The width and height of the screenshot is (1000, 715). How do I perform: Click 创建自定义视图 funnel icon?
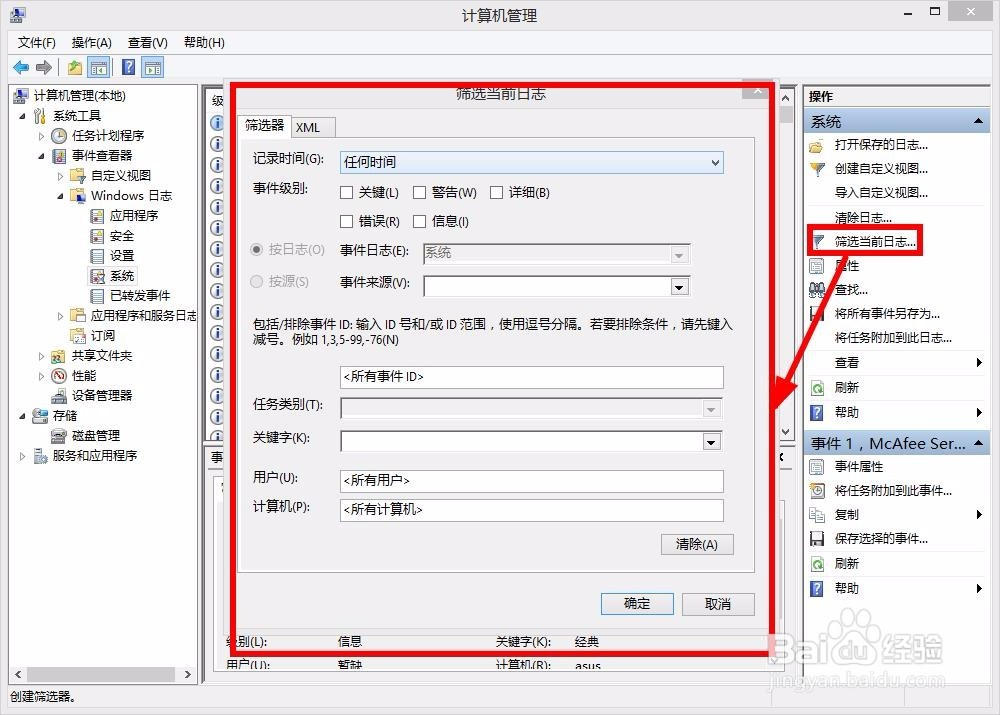(816, 169)
